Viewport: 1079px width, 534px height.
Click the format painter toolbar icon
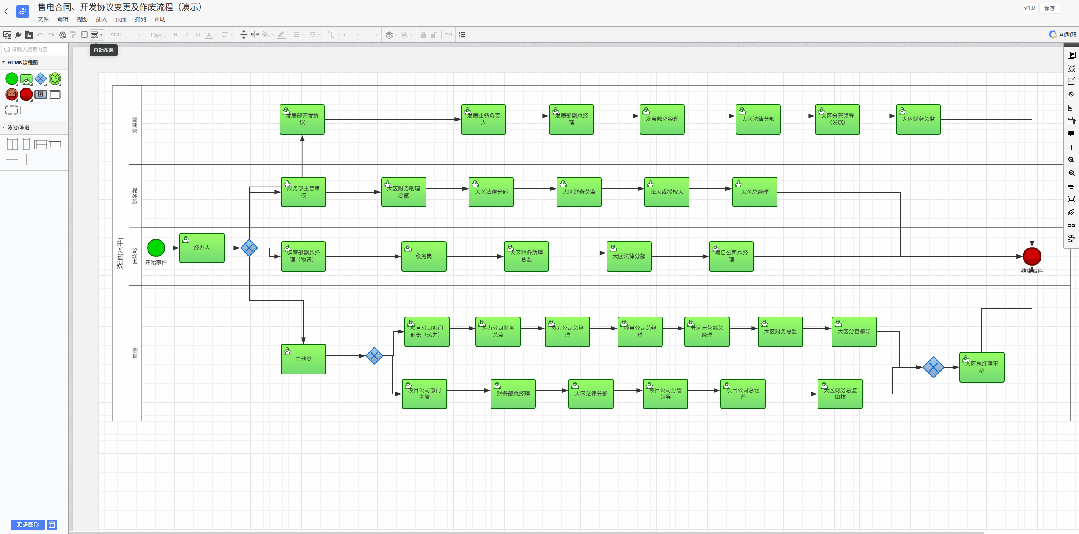pos(73,34)
